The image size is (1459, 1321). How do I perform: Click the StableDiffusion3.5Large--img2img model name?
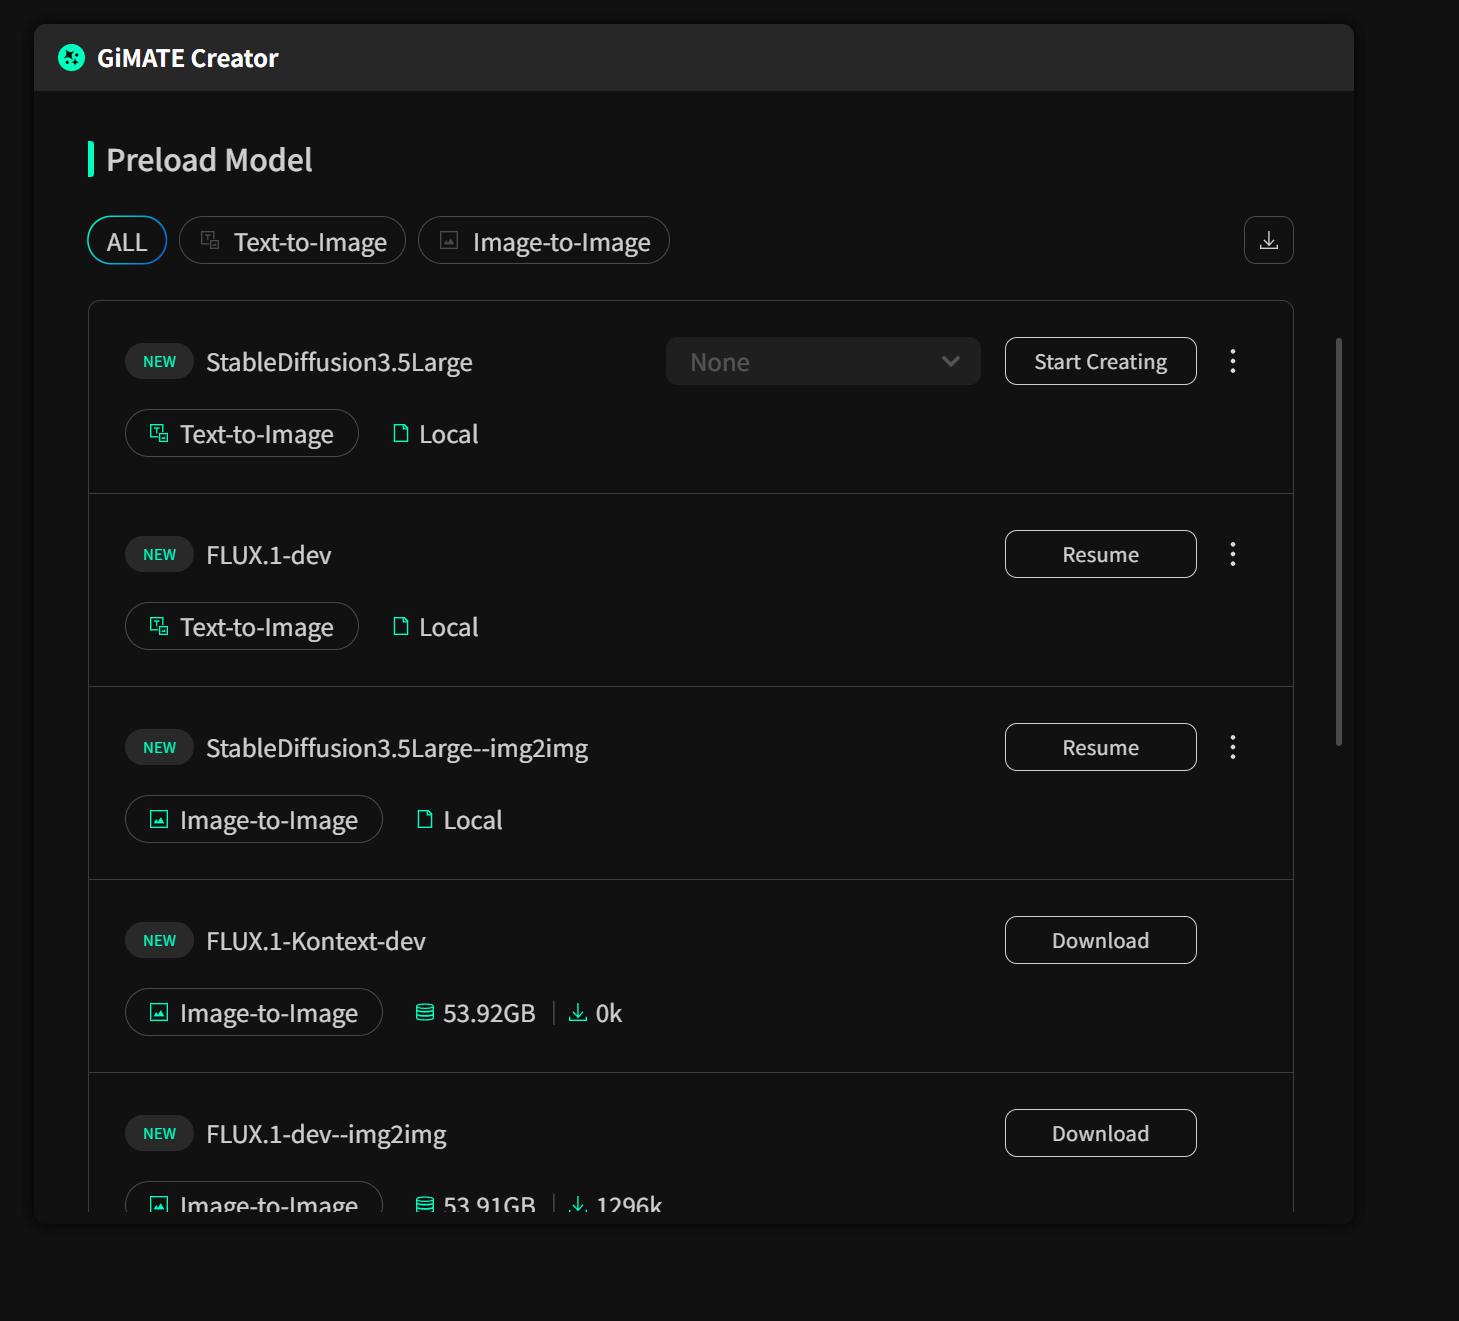tap(397, 748)
